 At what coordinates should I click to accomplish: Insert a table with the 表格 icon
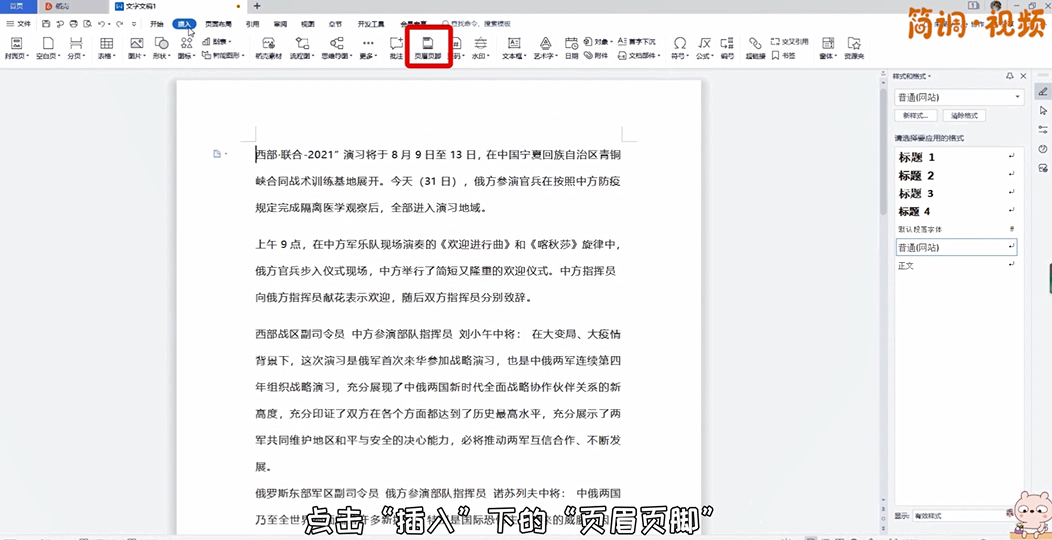pos(106,47)
